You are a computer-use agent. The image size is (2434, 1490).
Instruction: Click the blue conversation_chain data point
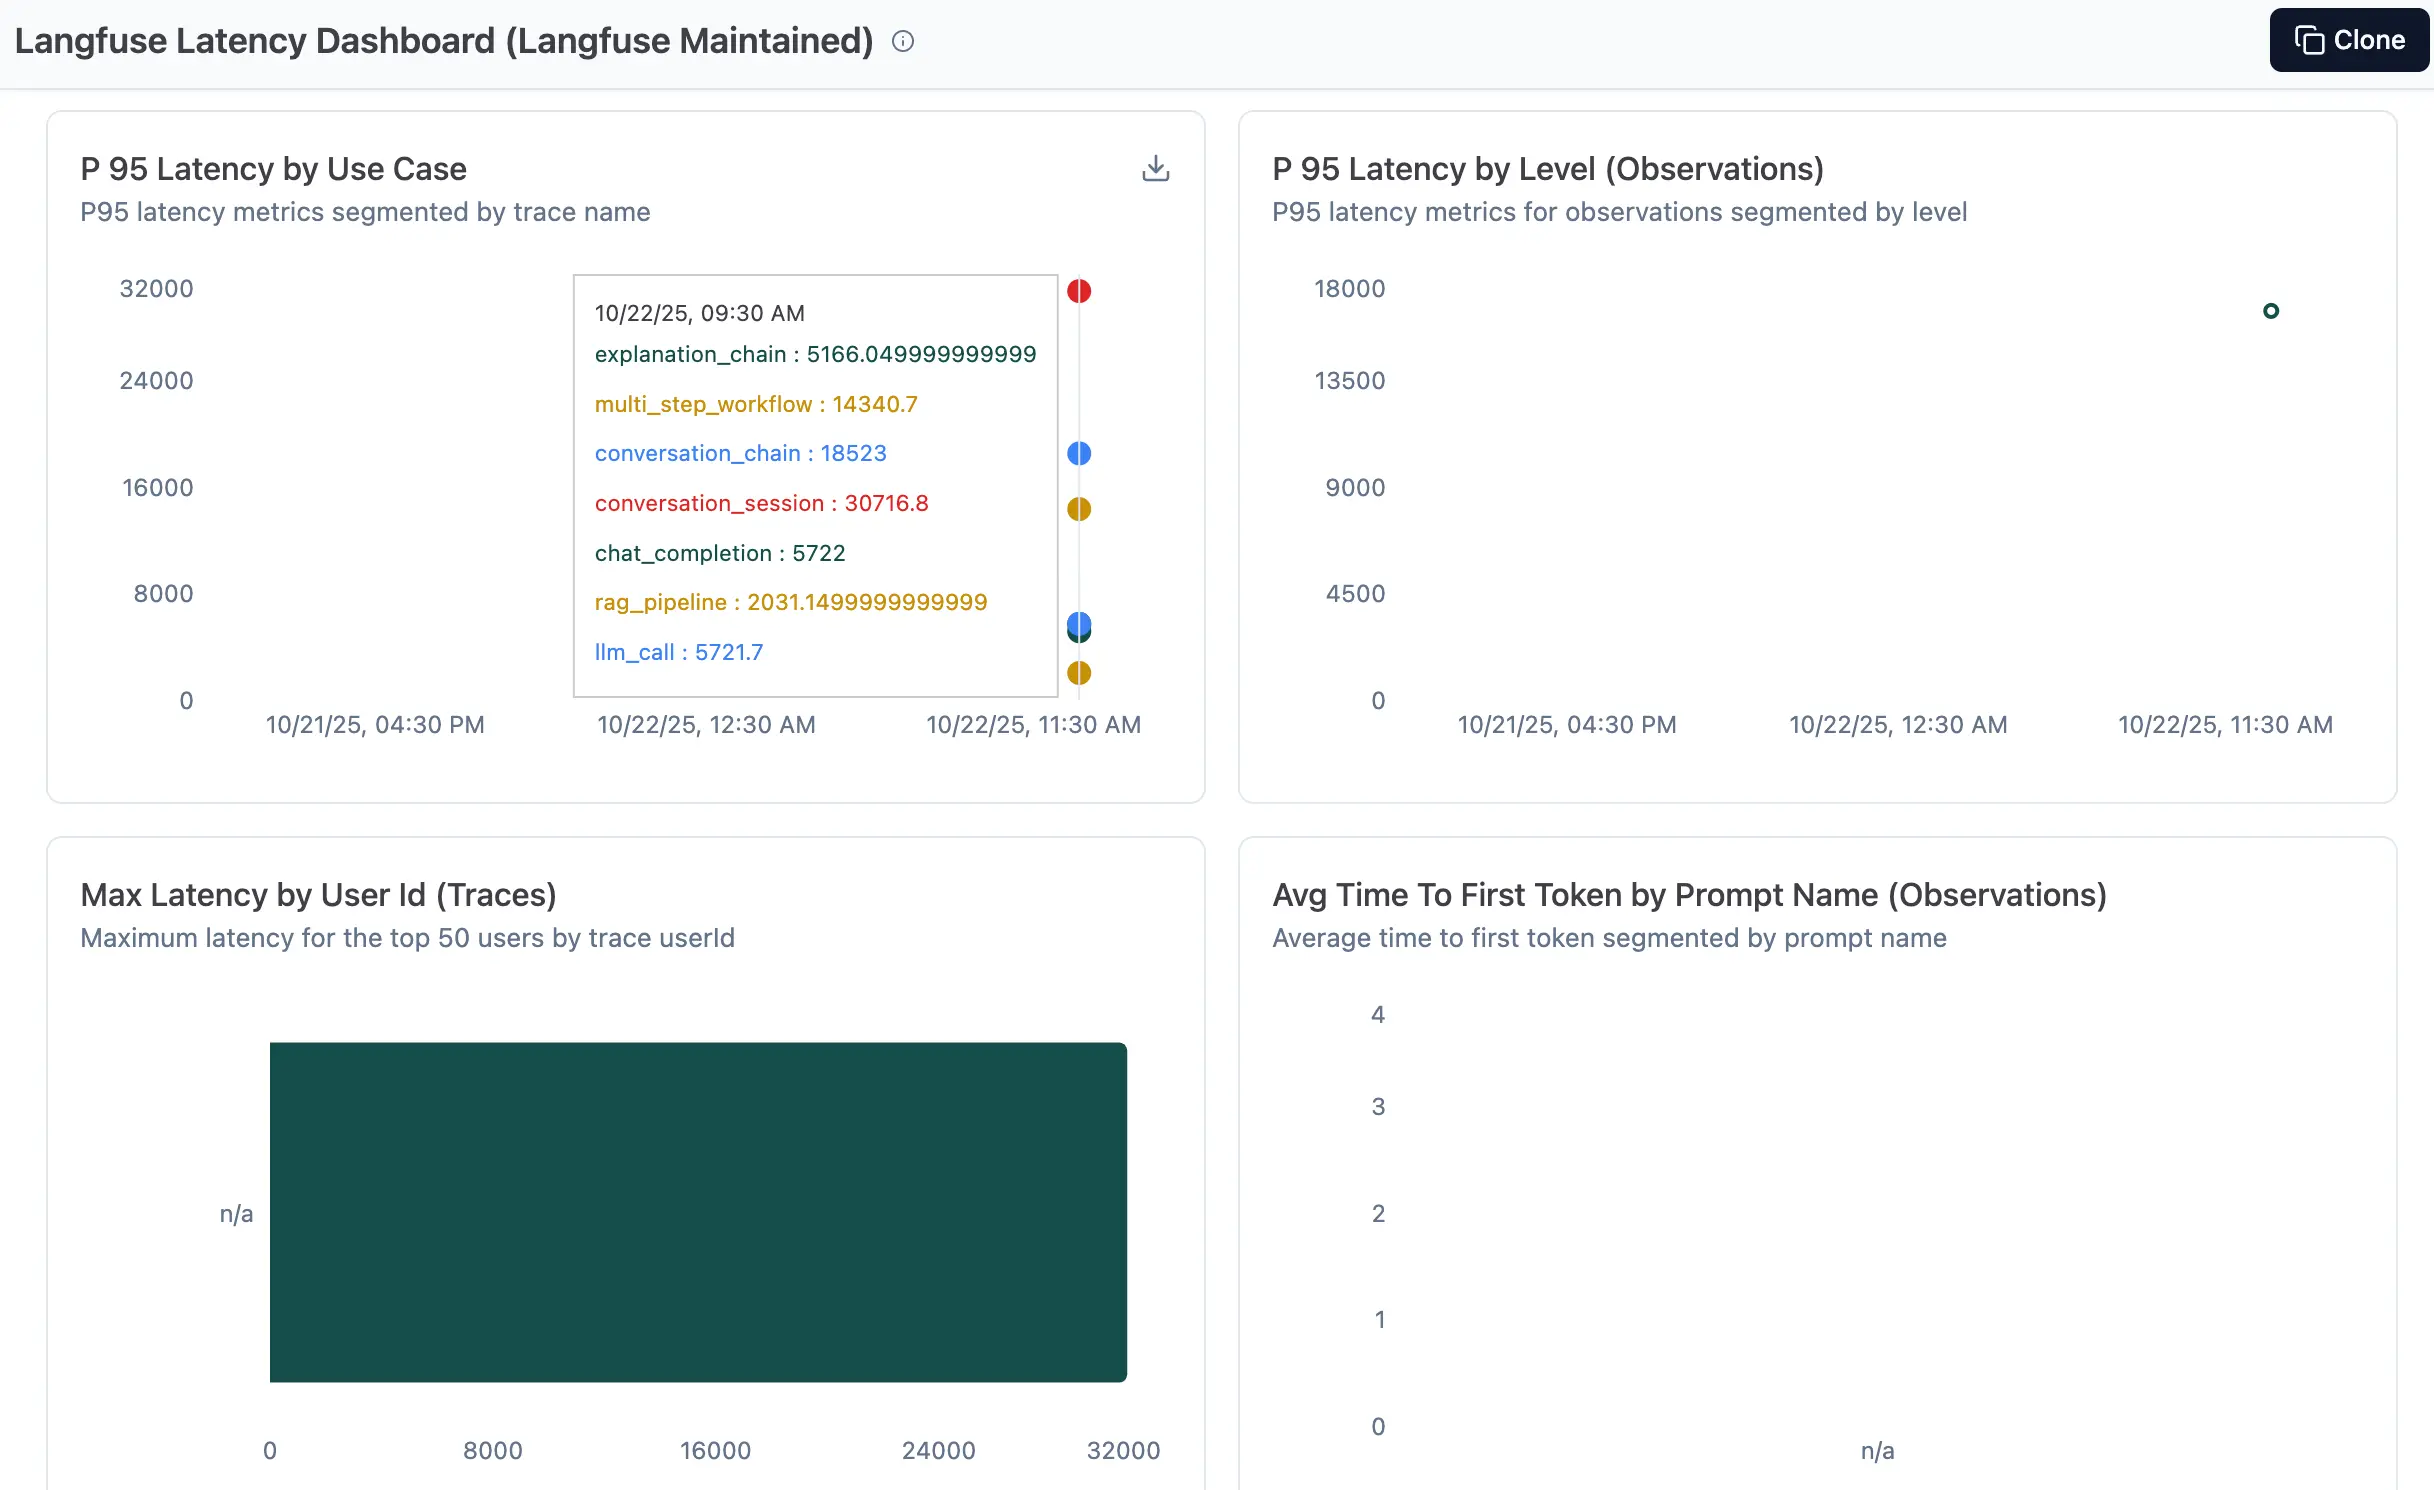pos(1079,453)
